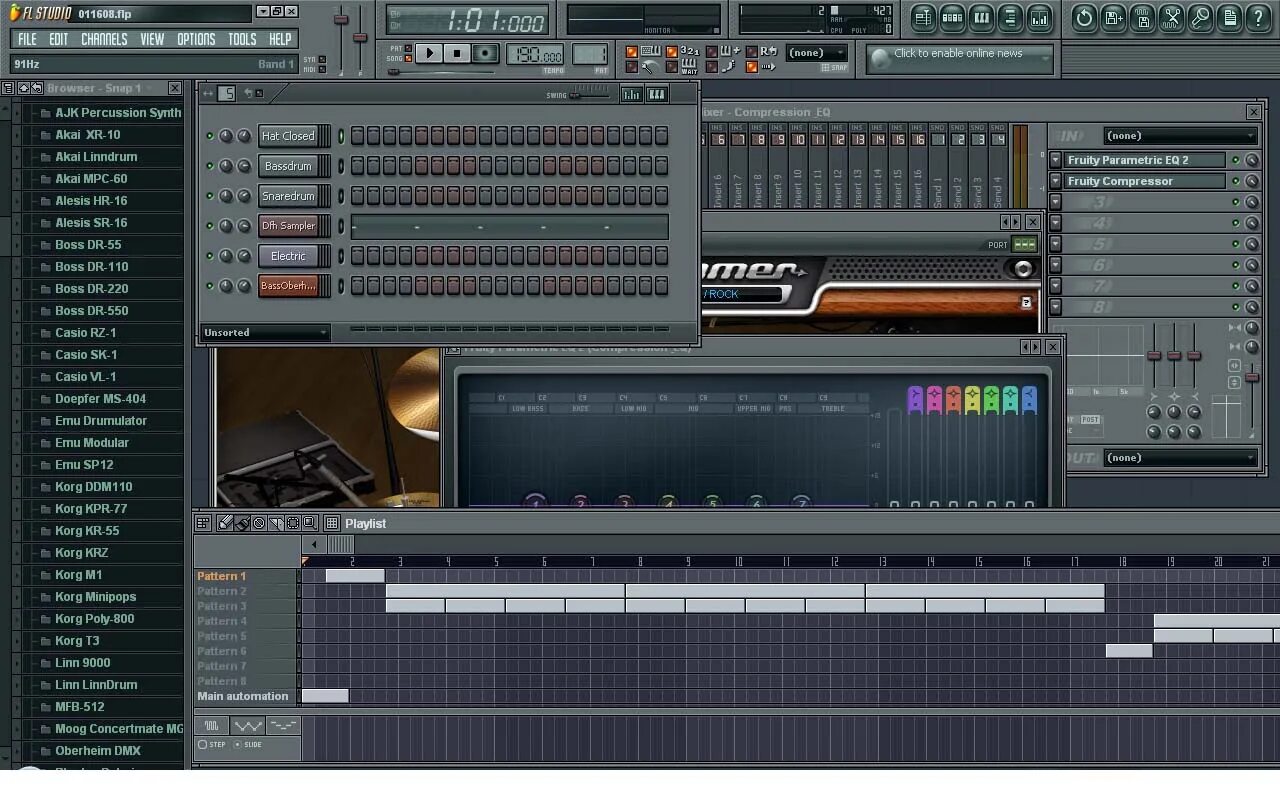Click the export wave save icon
Image resolution: width=1280 pixels, height=800 pixels.
1142,18
